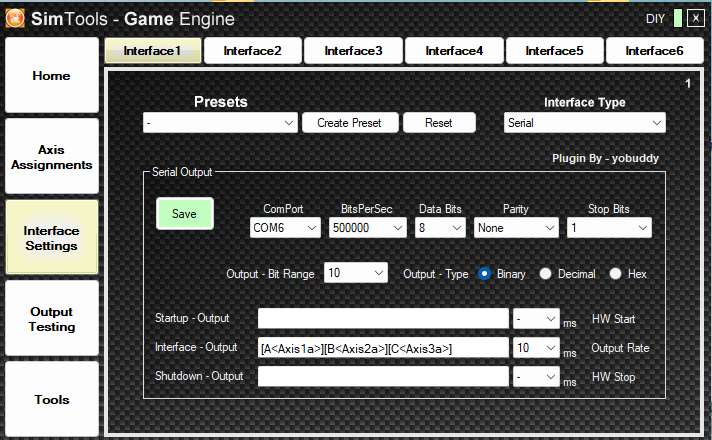Switch to the Interface2 tab
Viewport: 712px width, 440px height.
[x=252, y=51]
